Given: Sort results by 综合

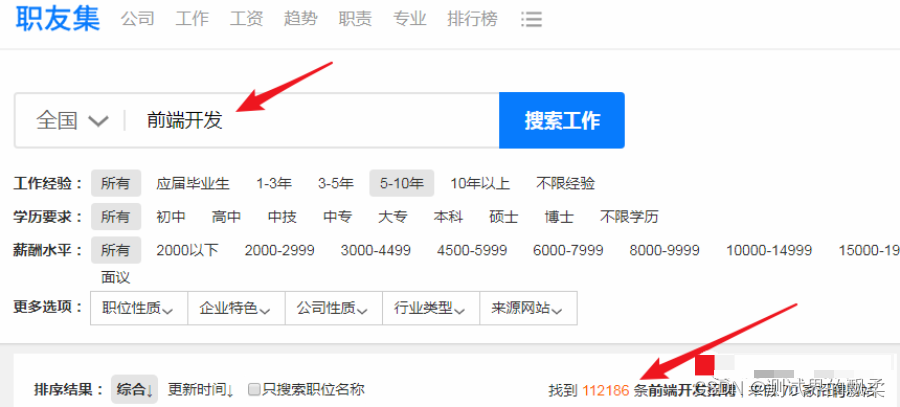Looking at the screenshot, I should 134,390.
